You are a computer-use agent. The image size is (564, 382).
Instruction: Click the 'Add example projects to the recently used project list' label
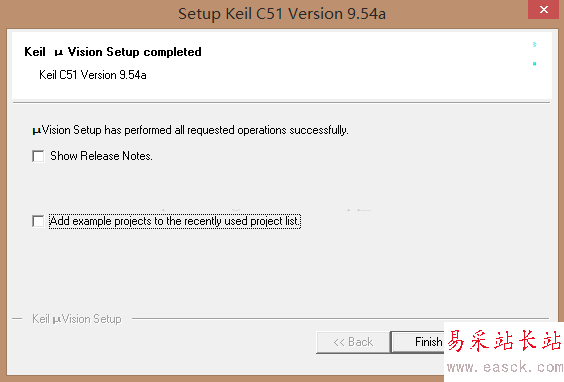pyautogui.click(x=175, y=221)
